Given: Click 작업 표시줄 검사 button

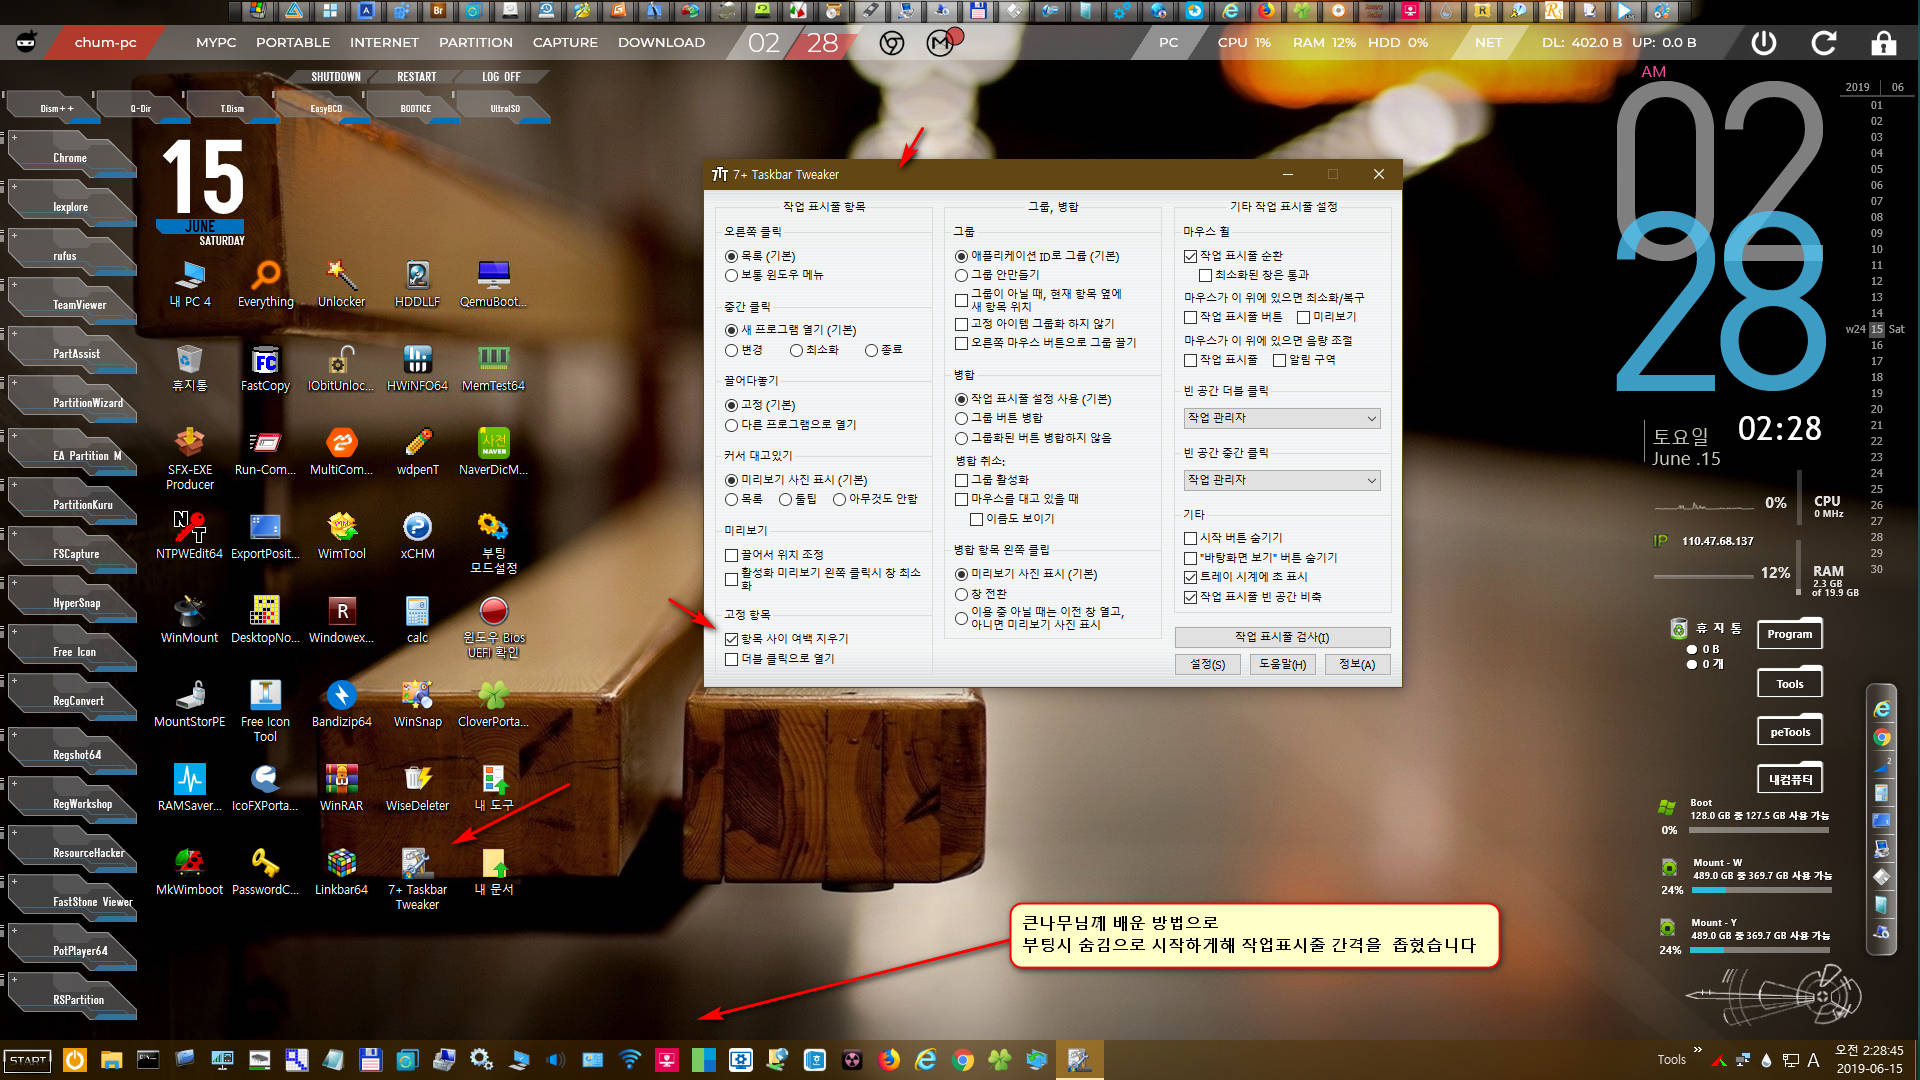Looking at the screenshot, I should (1282, 637).
